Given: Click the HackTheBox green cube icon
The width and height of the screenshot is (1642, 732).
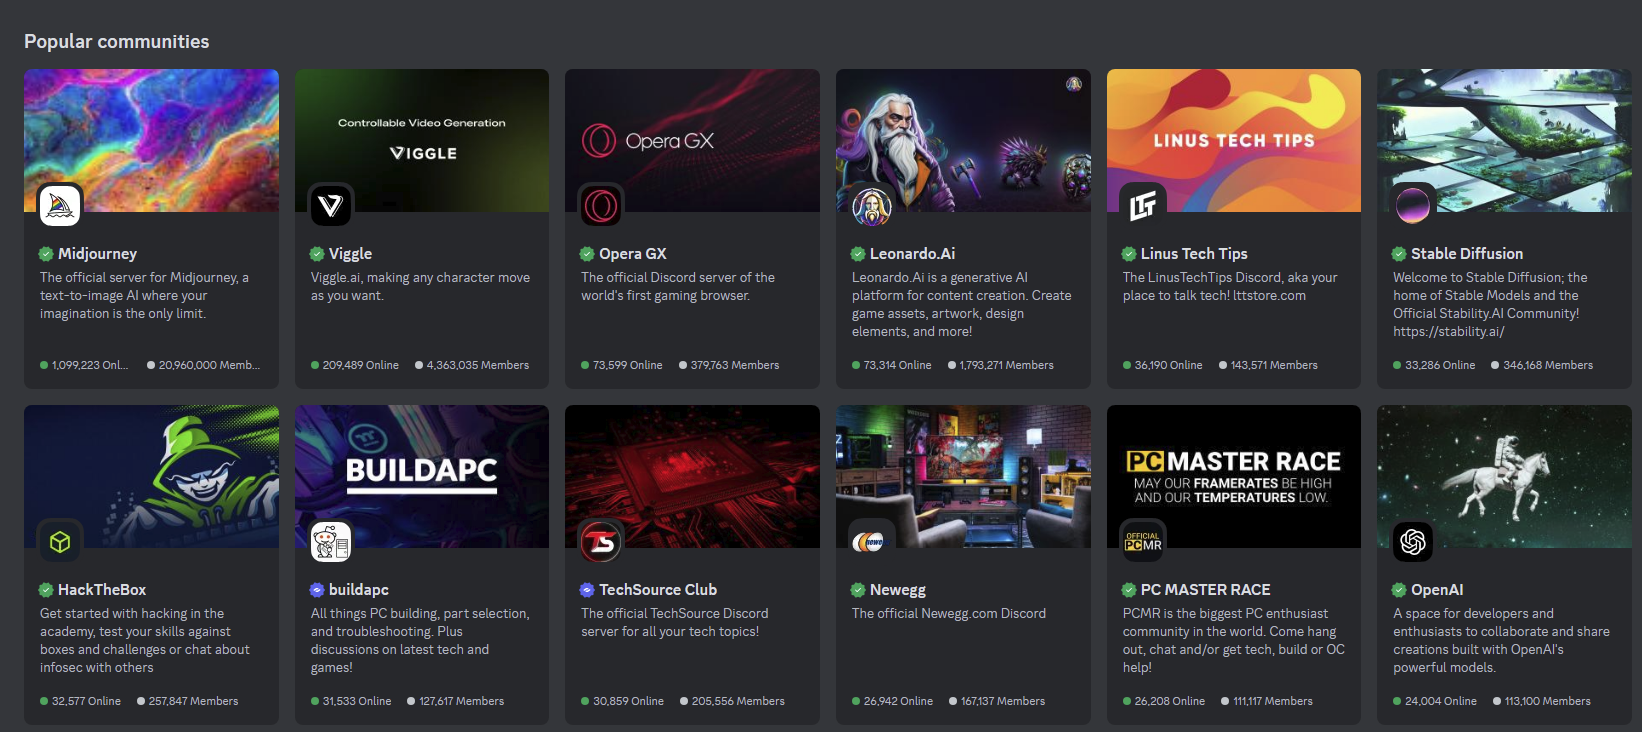Looking at the screenshot, I should pyautogui.click(x=59, y=542).
